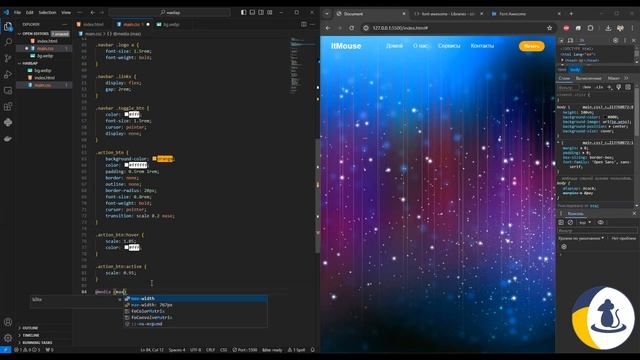
Task: Toggle device toolbar icon in DevTools
Action: [x=570, y=40]
